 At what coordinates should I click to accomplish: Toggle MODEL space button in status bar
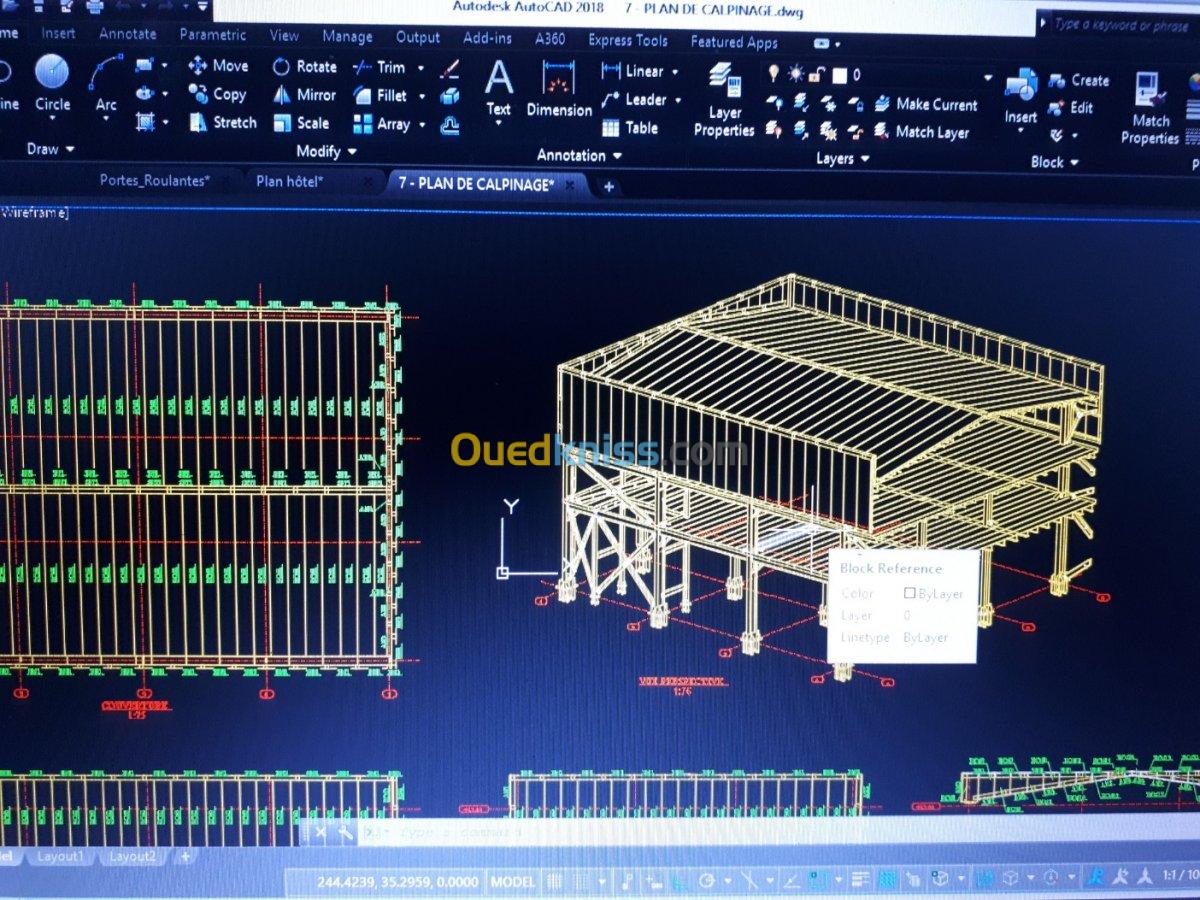pyautogui.click(x=511, y=881)
